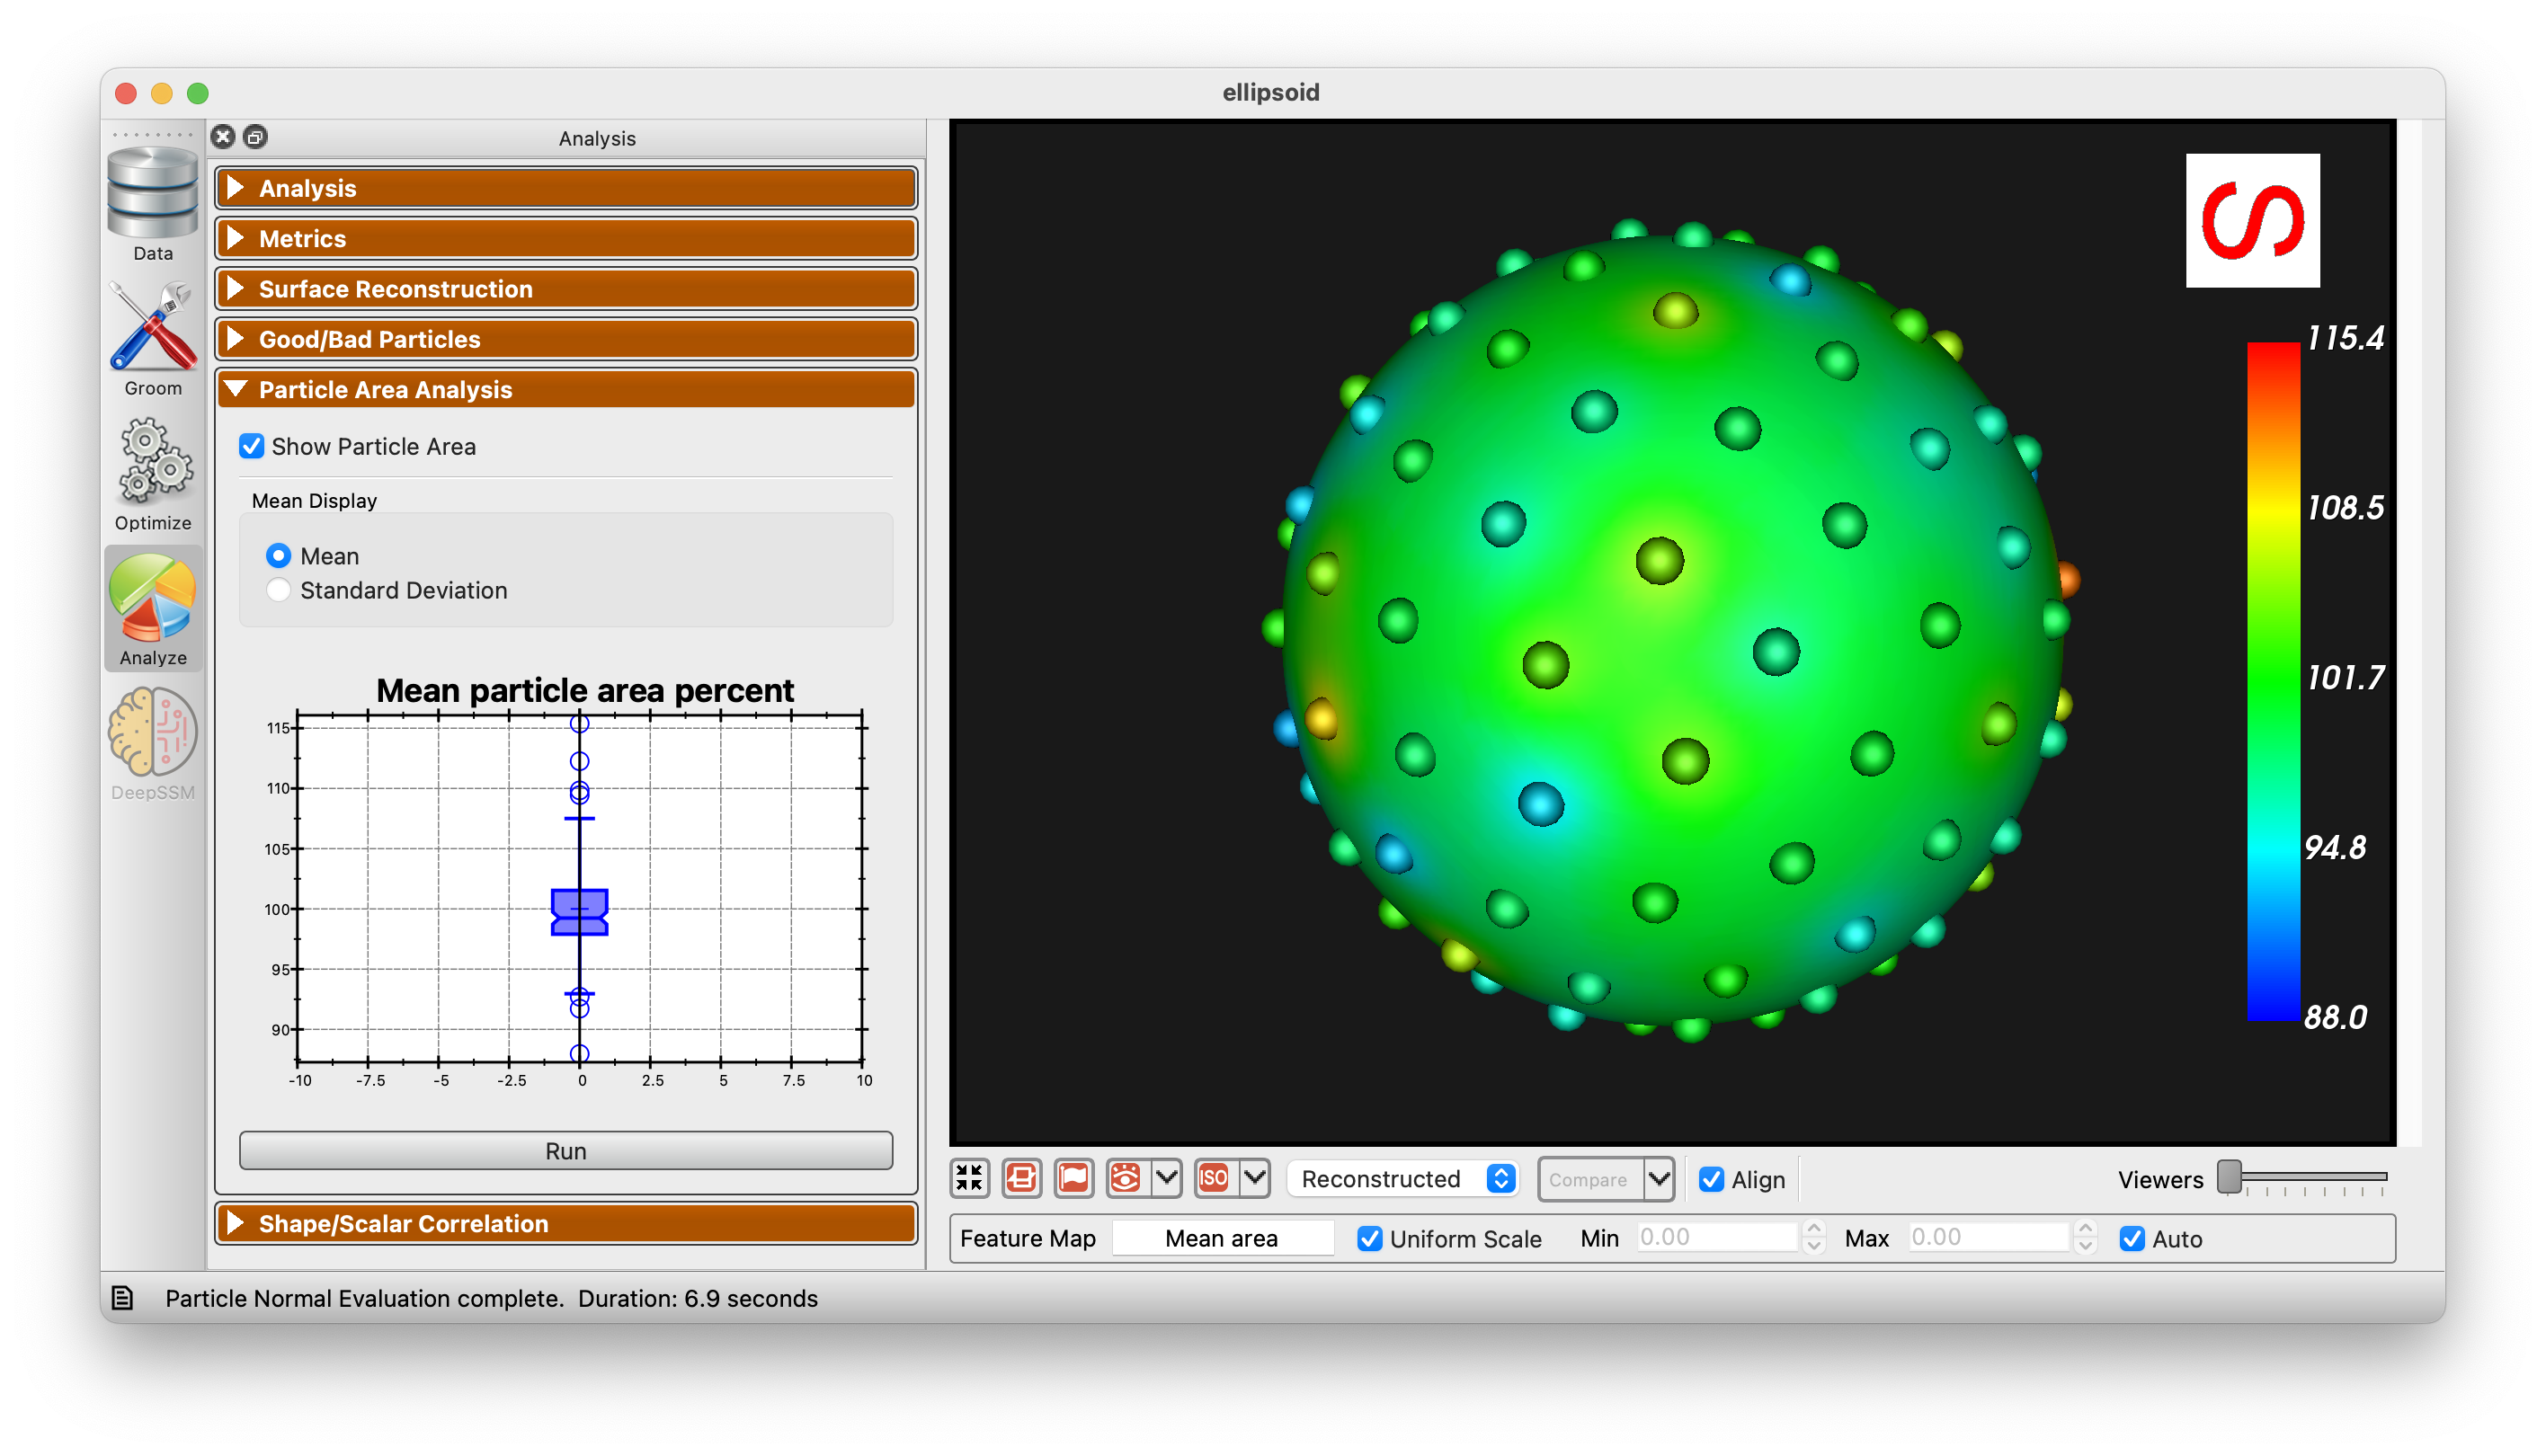Click the Min value input field
Viewport: 2546px width, 1456px height.
pyautogui.click(x=1716, y=1237)
